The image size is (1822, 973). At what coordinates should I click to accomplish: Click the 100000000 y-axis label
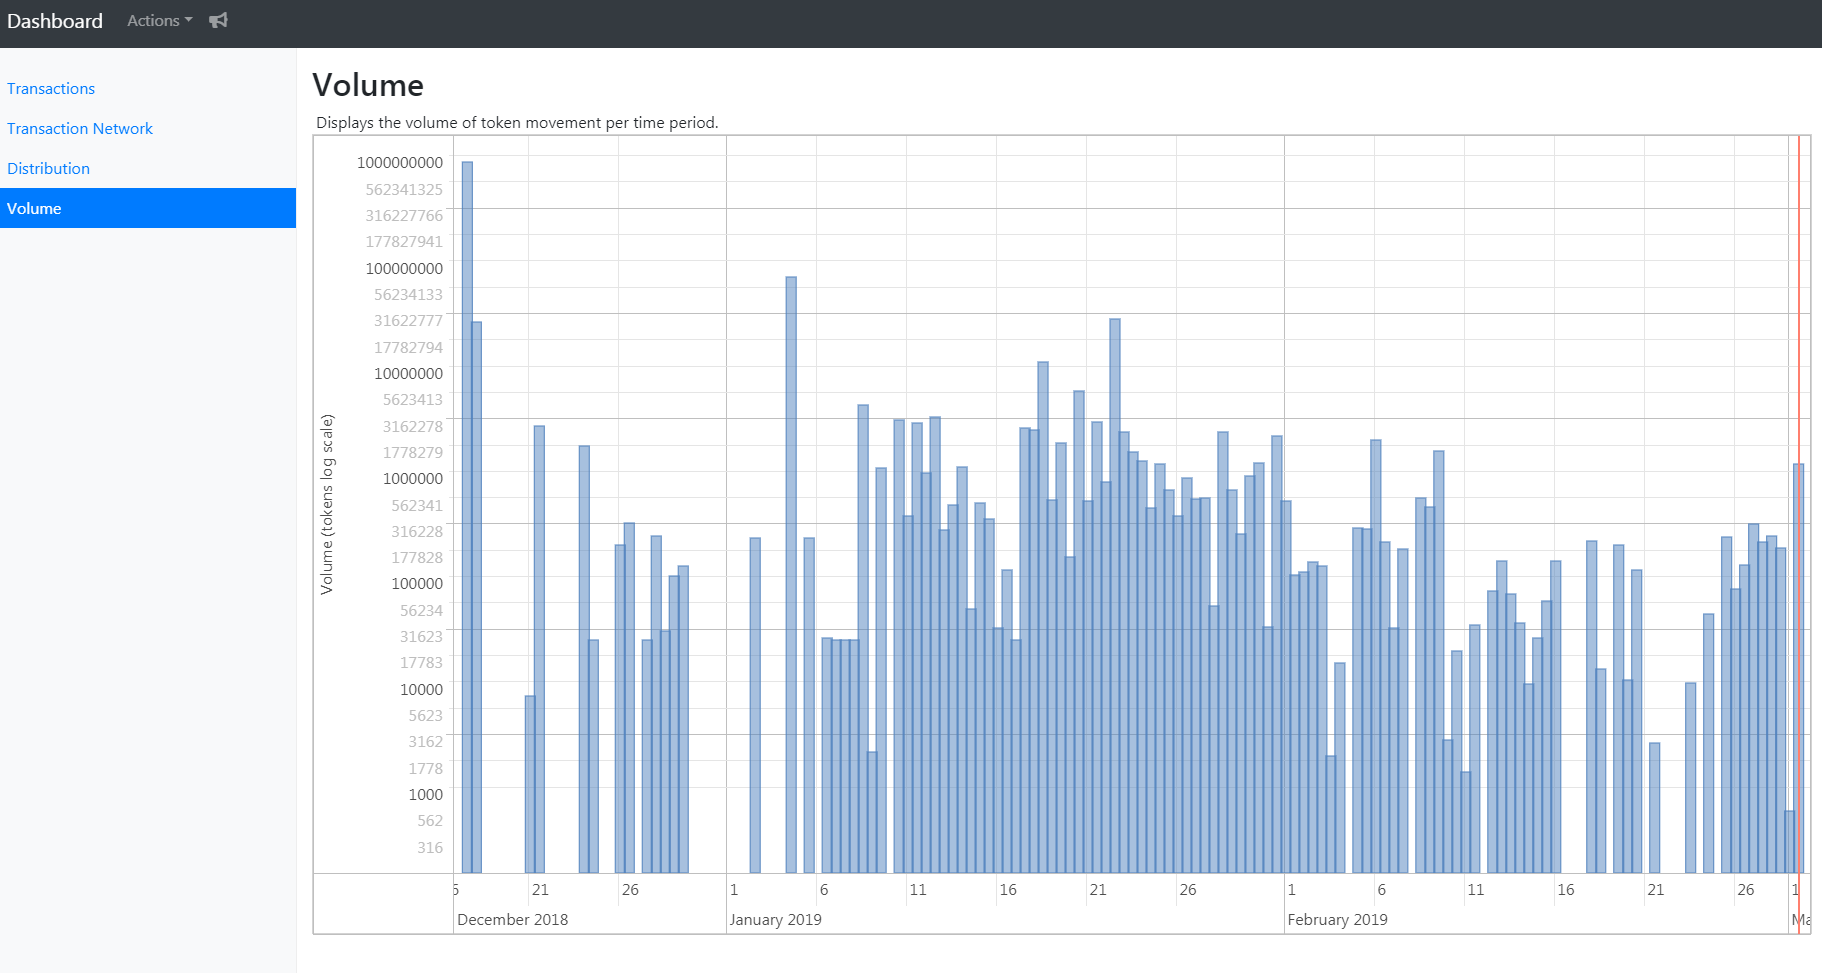404,268
